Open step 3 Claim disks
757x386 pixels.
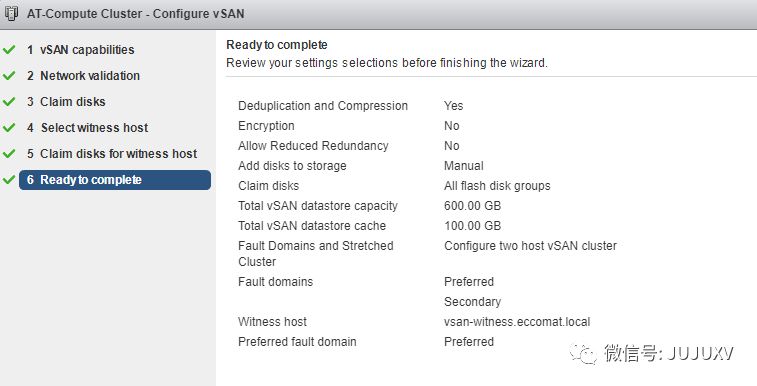click(66, 102)
